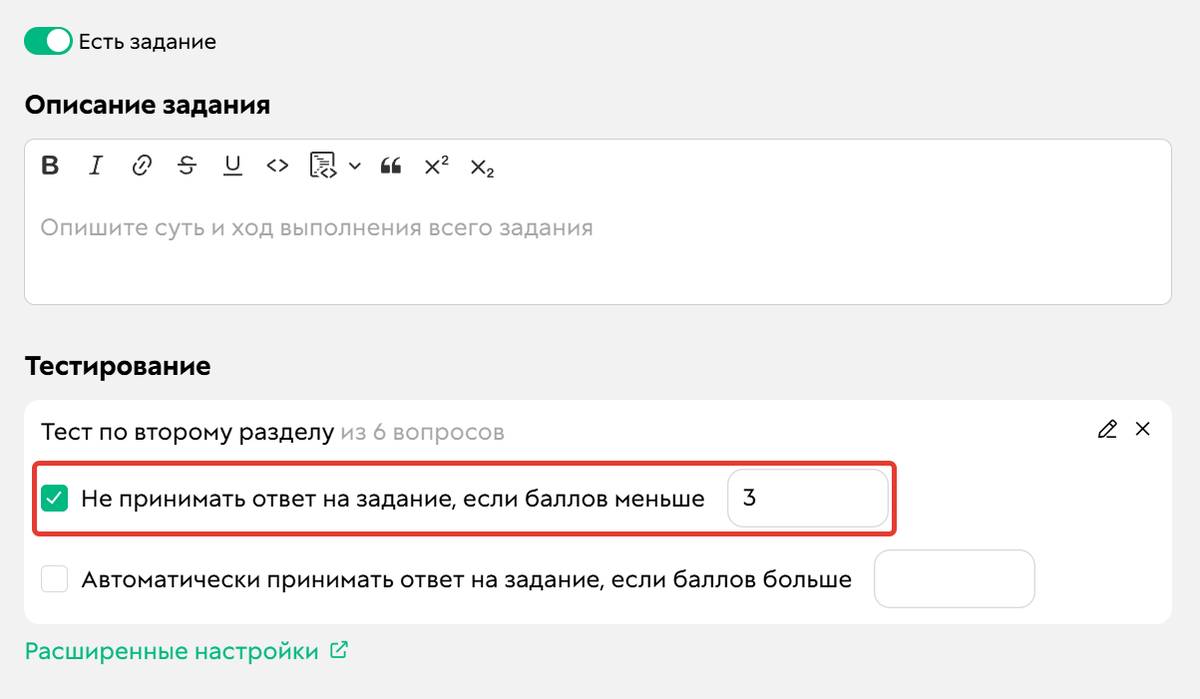
Task: Apply superscript formatting
Action: (x=436, y=166)
